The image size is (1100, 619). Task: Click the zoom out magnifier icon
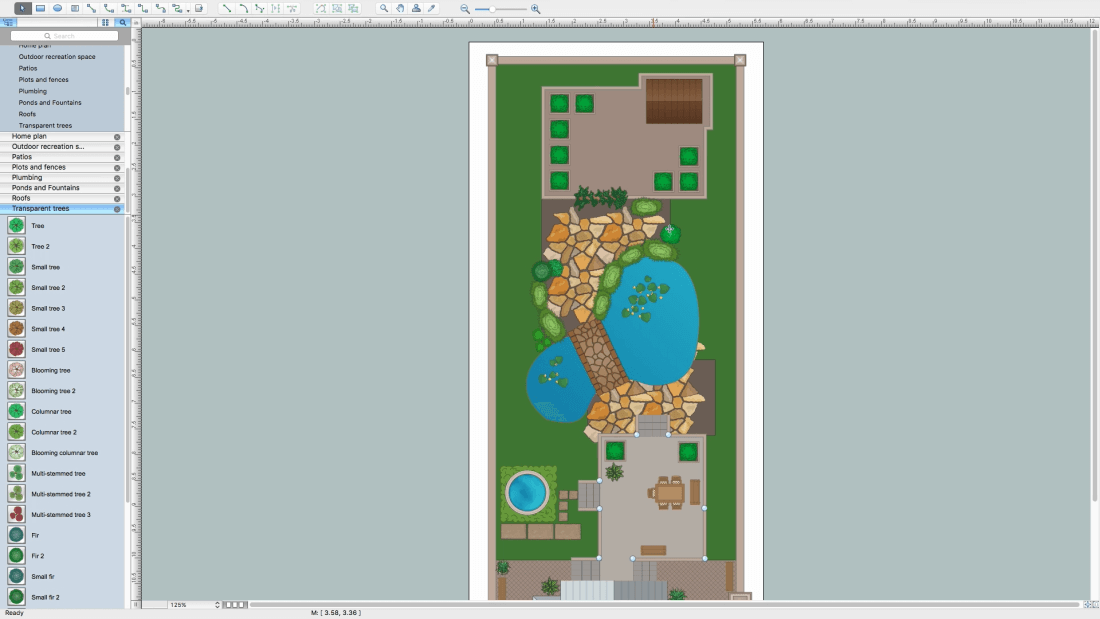pos(465,8)
